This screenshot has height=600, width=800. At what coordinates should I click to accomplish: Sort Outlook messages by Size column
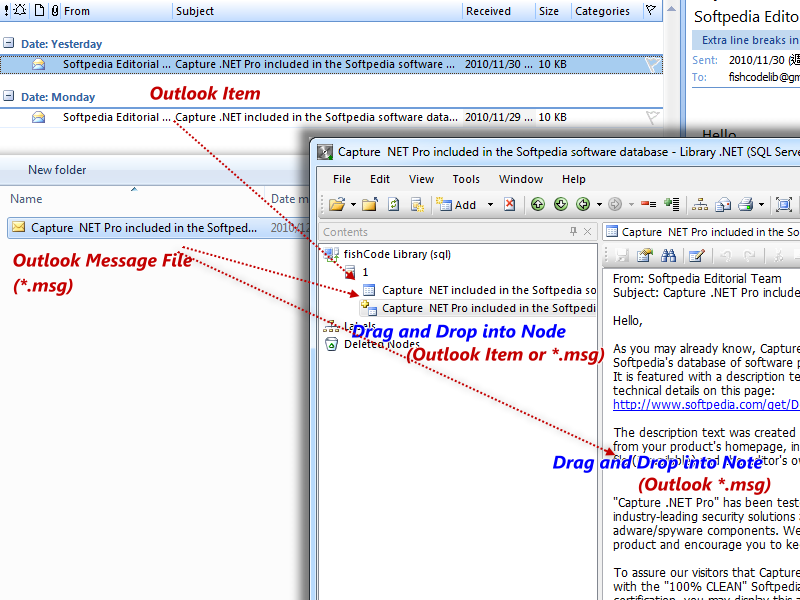[x=554, y=11]
